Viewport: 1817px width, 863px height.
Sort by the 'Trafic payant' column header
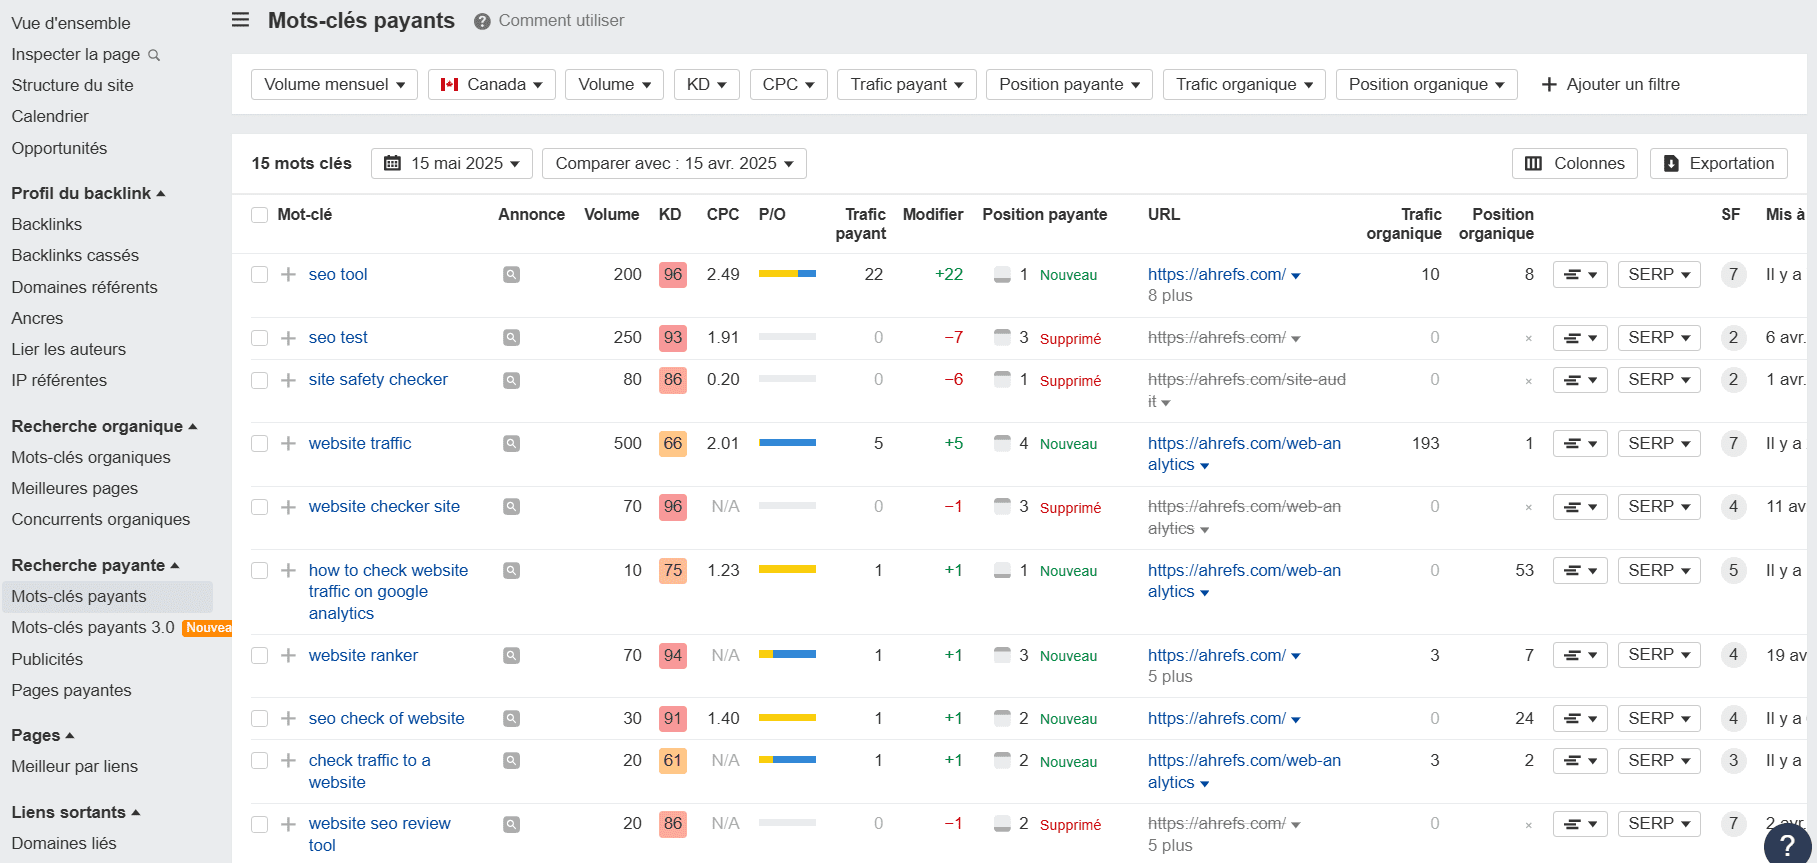coord(861,224)
